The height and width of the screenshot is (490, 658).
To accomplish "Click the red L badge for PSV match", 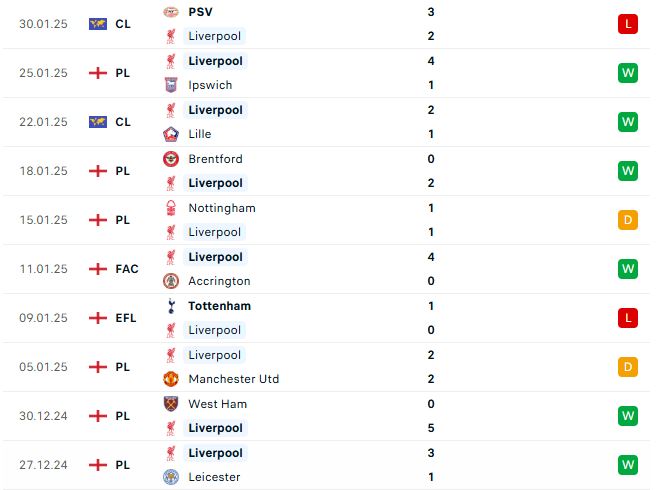I will 628,24.
